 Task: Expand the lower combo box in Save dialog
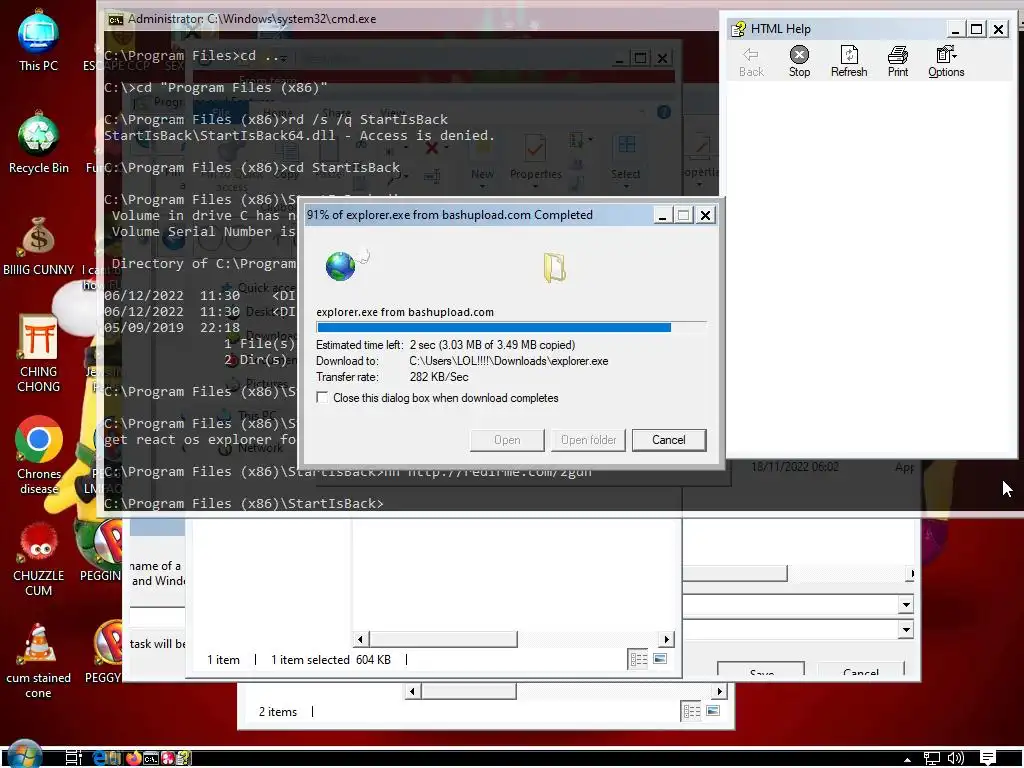(906, 630)
